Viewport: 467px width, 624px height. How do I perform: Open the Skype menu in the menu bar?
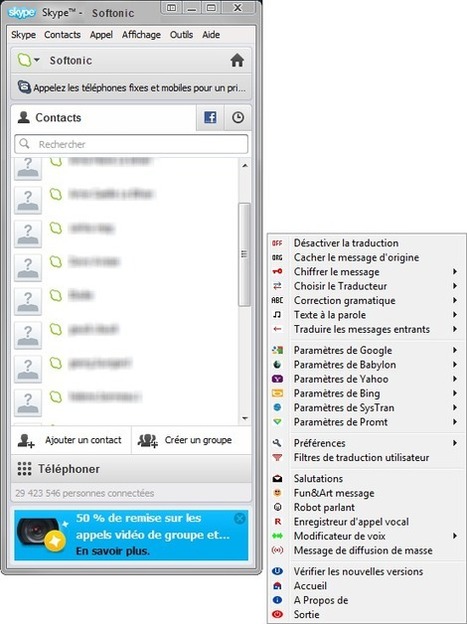coord(23,35)
